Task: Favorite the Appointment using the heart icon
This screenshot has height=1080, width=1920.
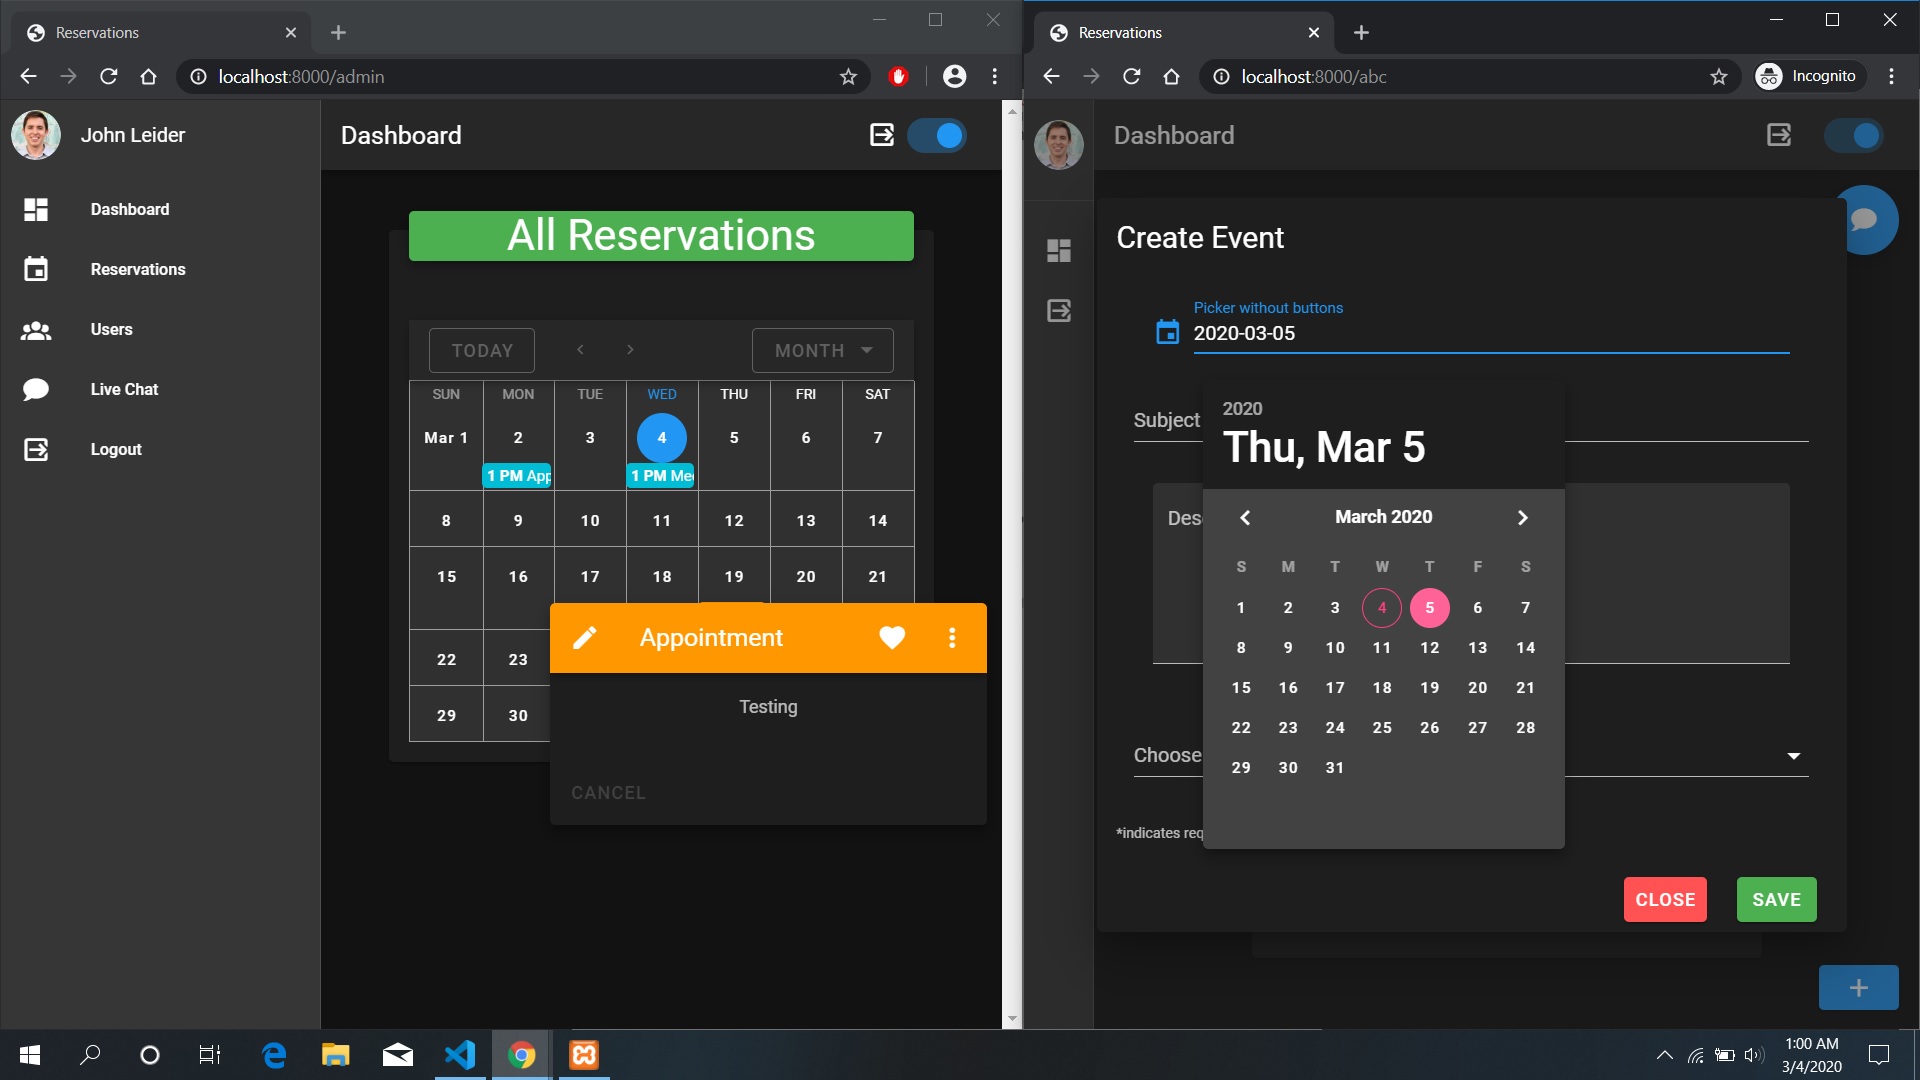Action: point(891,637)
